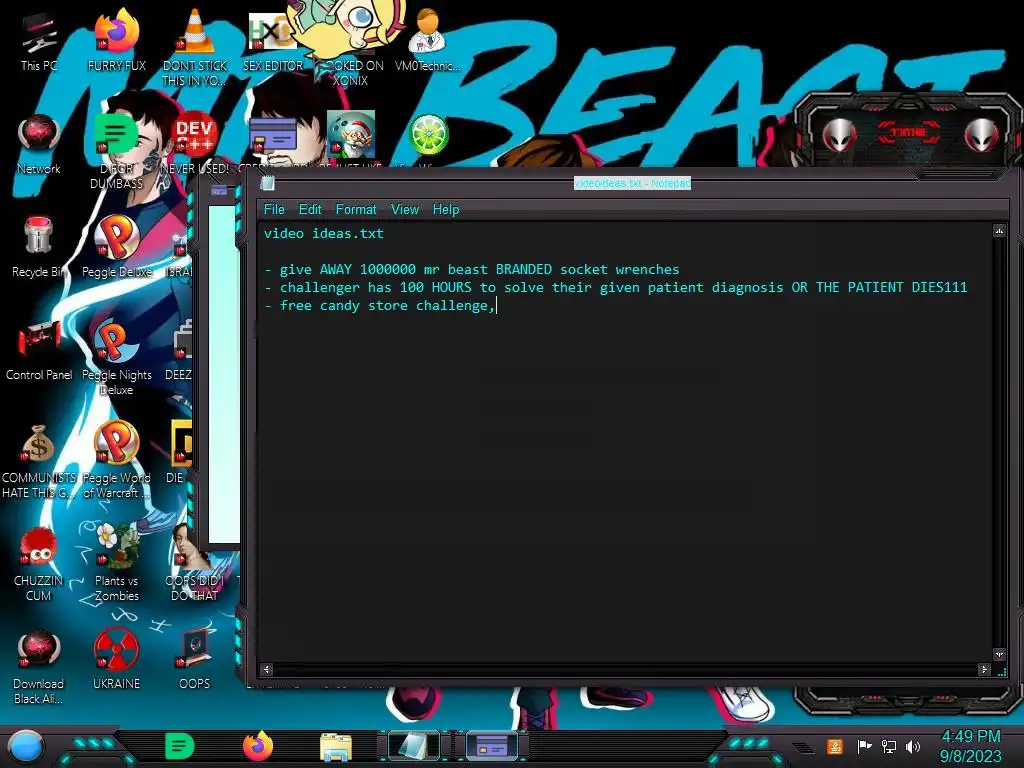
Task: Click the Notepad window title text
Action: coord(632,184)
